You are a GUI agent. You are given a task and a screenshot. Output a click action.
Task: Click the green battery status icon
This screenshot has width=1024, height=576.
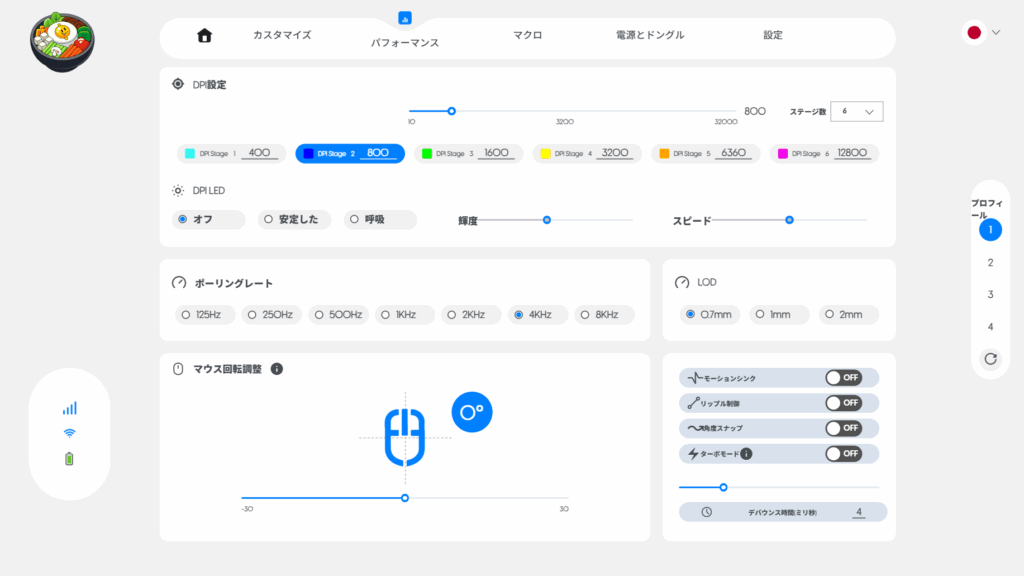(x=70, y=459)
